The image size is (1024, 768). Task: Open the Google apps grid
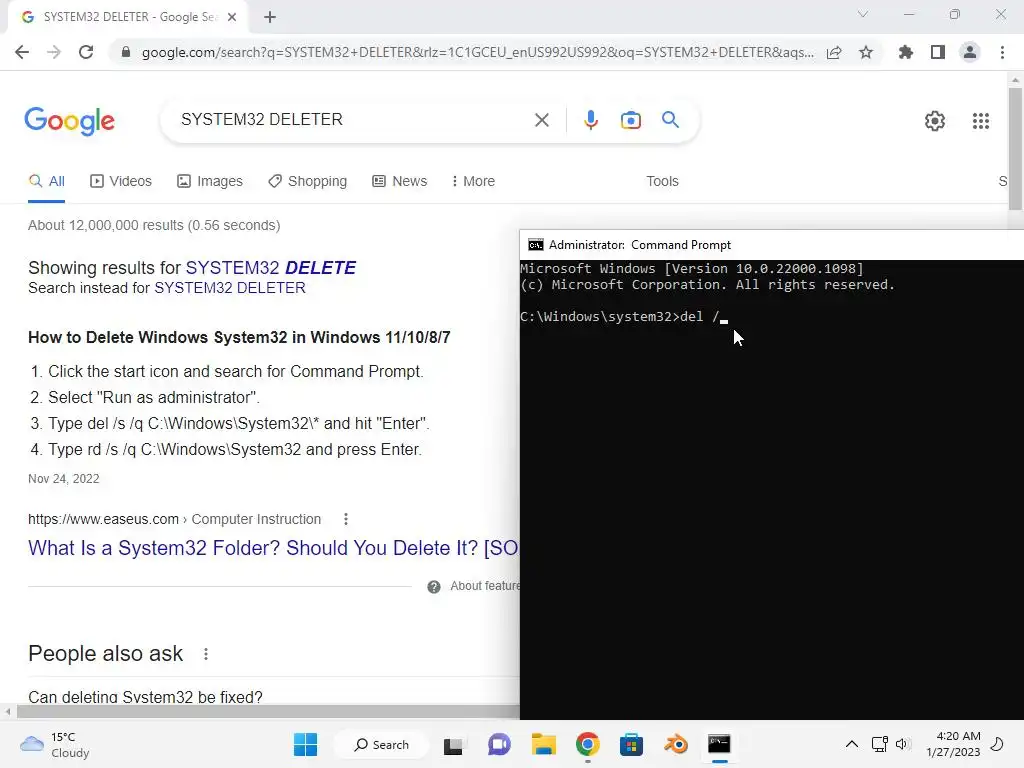[x=980, y=121]
